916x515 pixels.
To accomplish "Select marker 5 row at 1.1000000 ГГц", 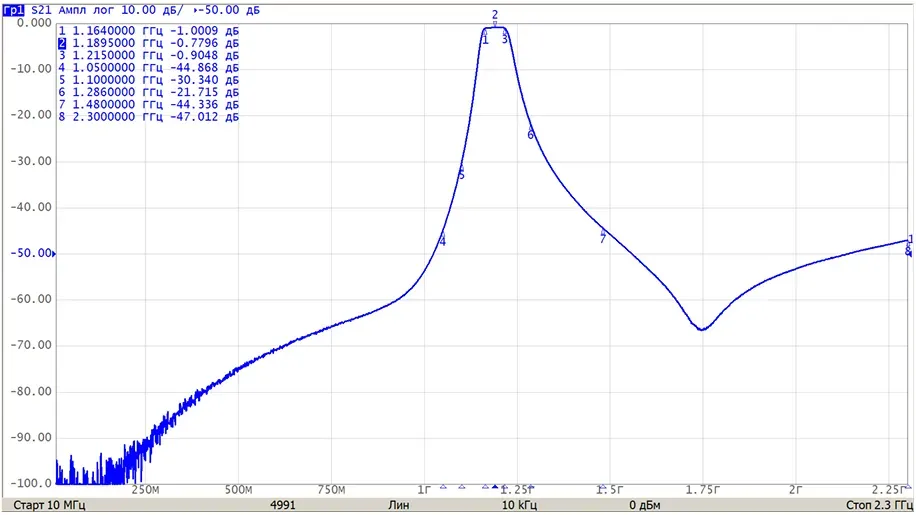I will click(149, 79).
